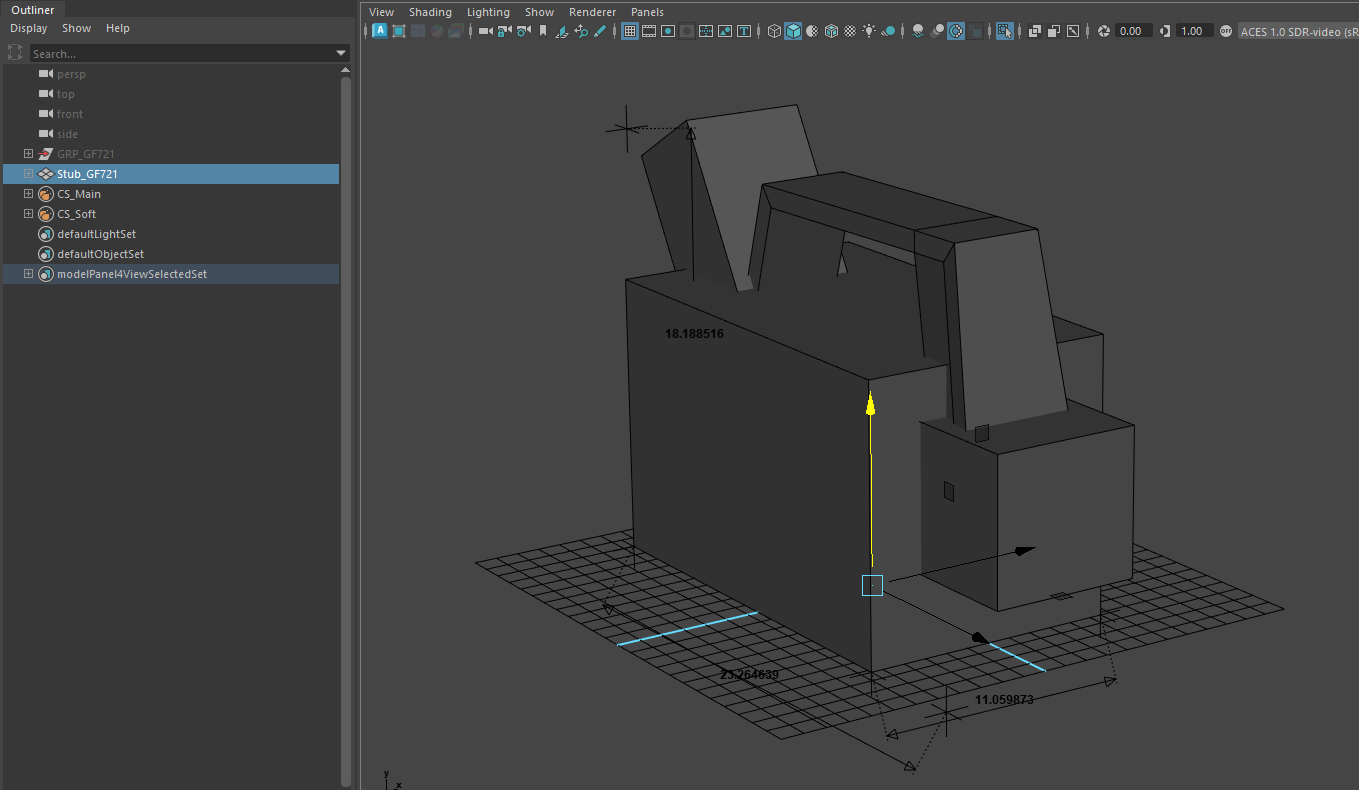This screenshot has height=790, width=1359.
Task: Open the Outliner Show menu
Action: 76,28
